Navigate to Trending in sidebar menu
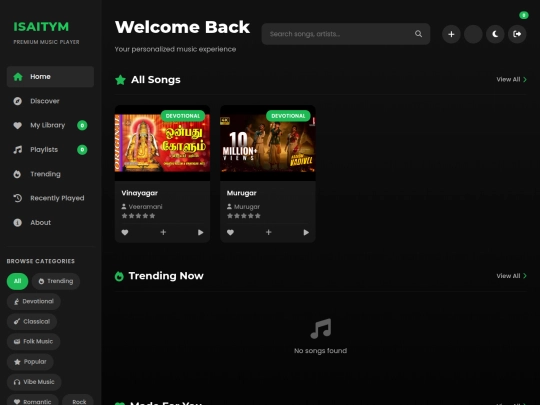Screen dimensions: 540x405 [x=50, y=174]
